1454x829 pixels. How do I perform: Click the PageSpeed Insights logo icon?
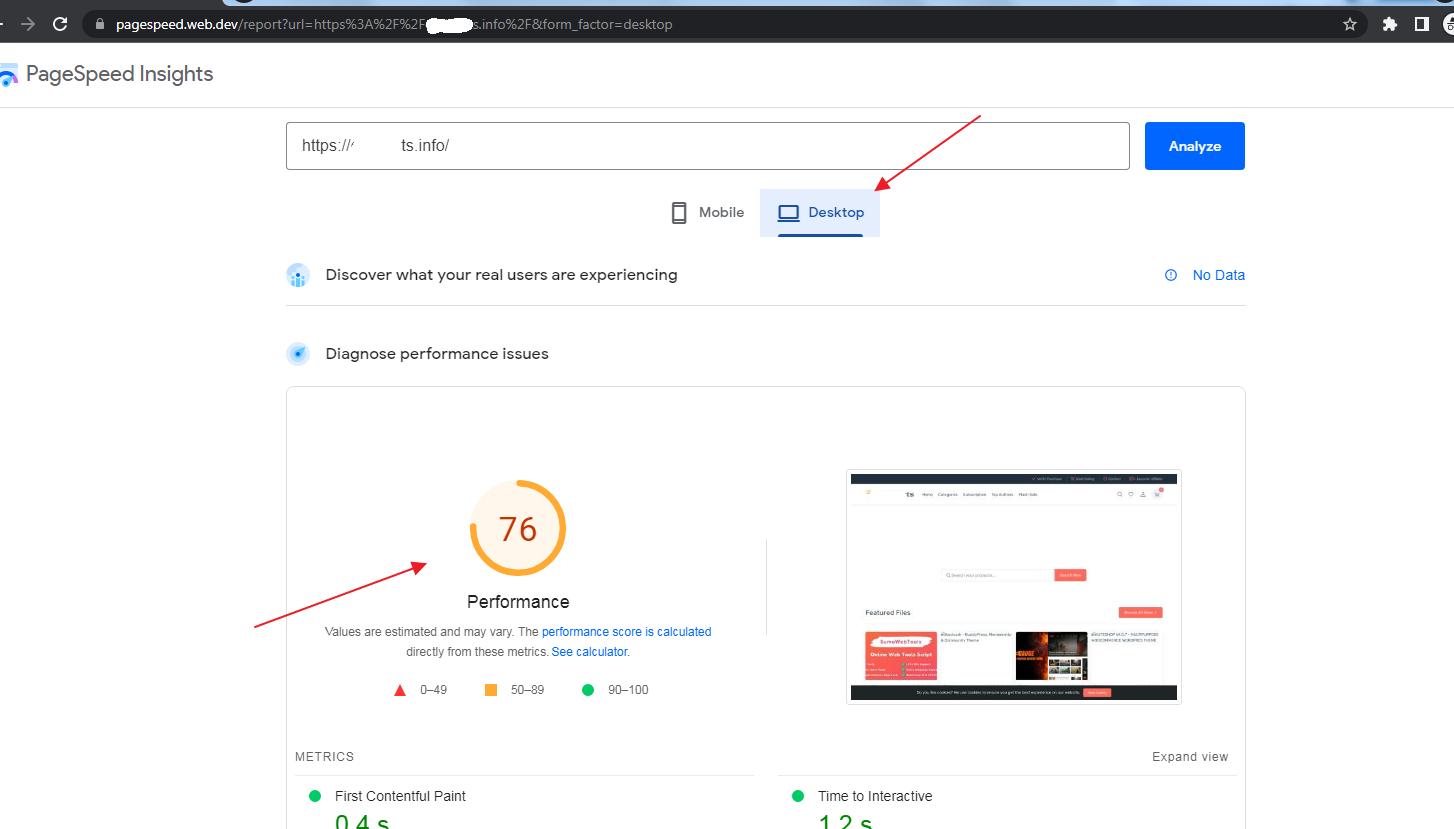pos(9,74)
